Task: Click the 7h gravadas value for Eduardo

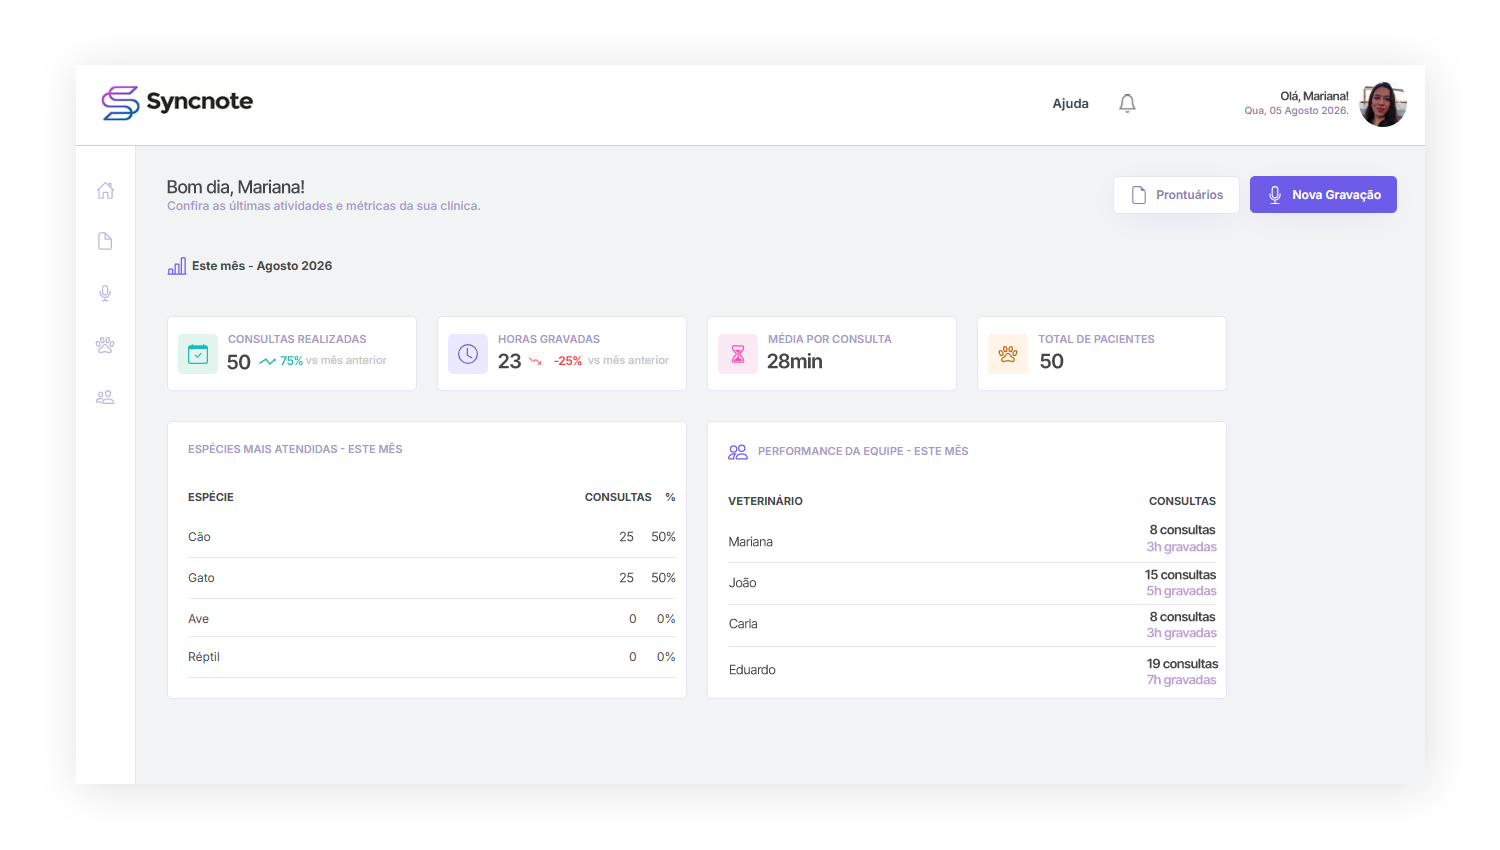Action: click(1181, 680)
